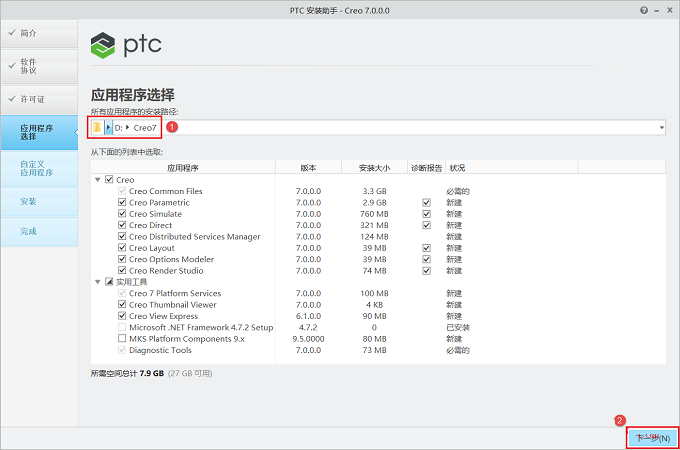Click the 7.9 GB total space text
680x450 pixels.
pyautogui.click(x=151, y=373)
